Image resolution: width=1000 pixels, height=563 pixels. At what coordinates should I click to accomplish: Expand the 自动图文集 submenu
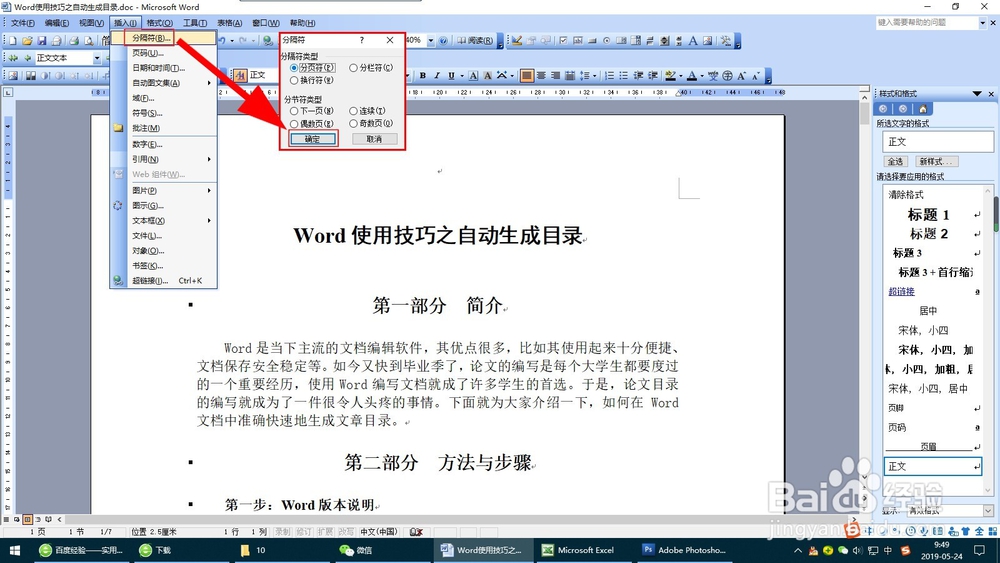click(209, 83)
